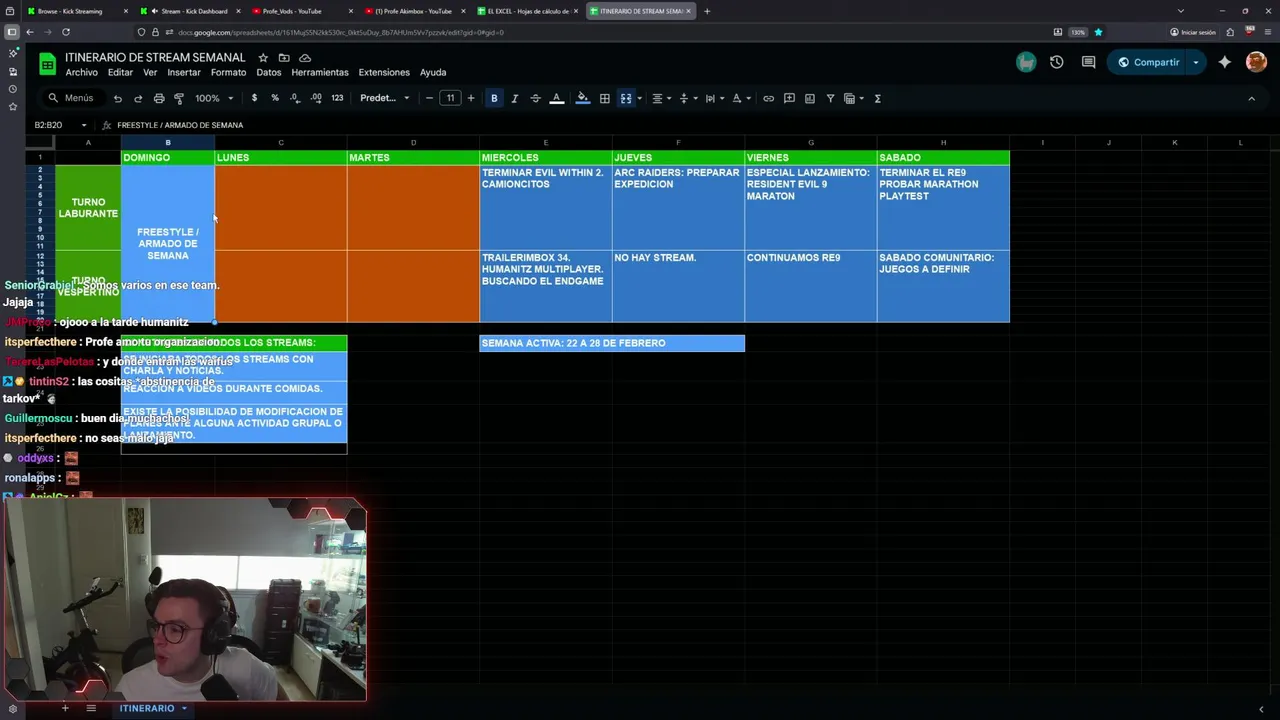Open the Google account avatar
This screenshot has width=1280, height=720.
[1257, 62]
